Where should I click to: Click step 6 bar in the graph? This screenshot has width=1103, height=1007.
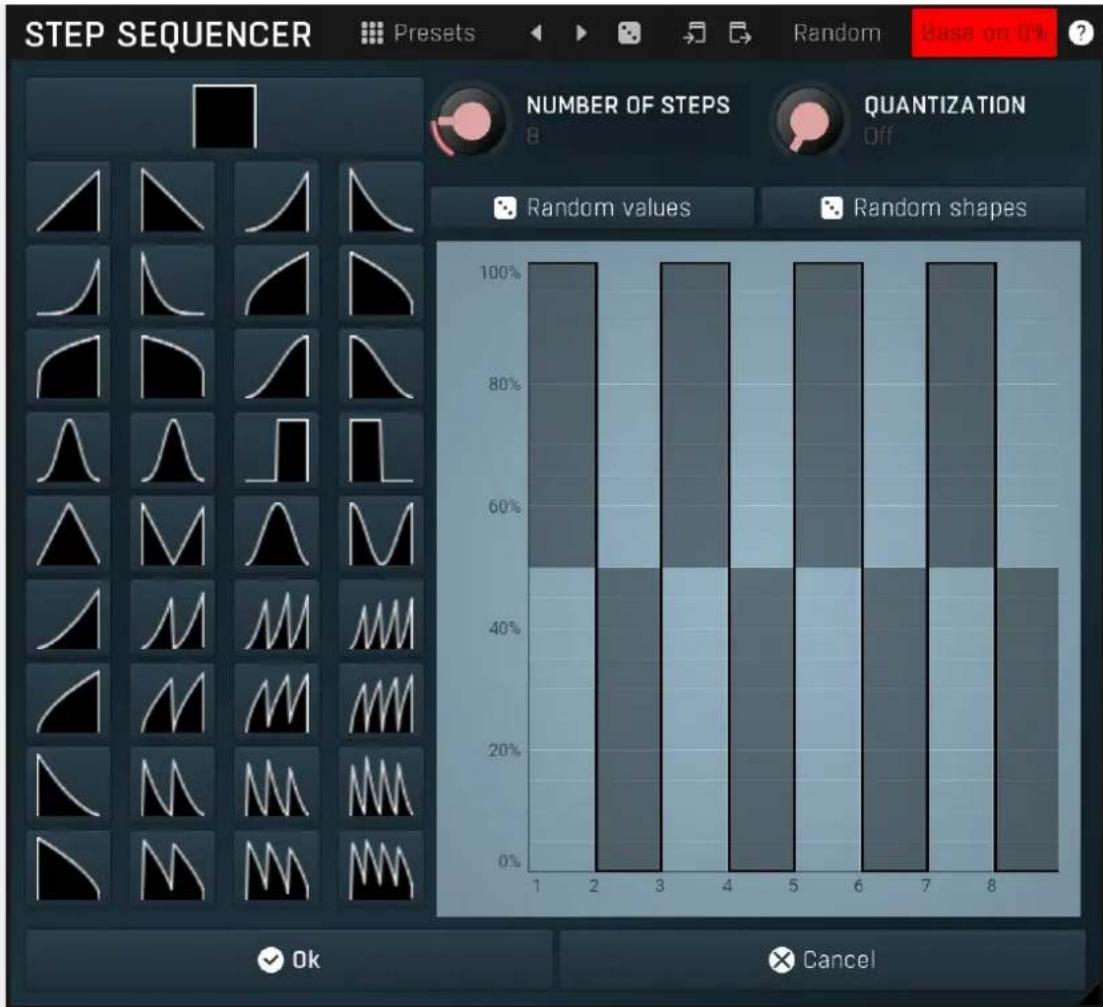pyautogui.click(x=895, y=719)
